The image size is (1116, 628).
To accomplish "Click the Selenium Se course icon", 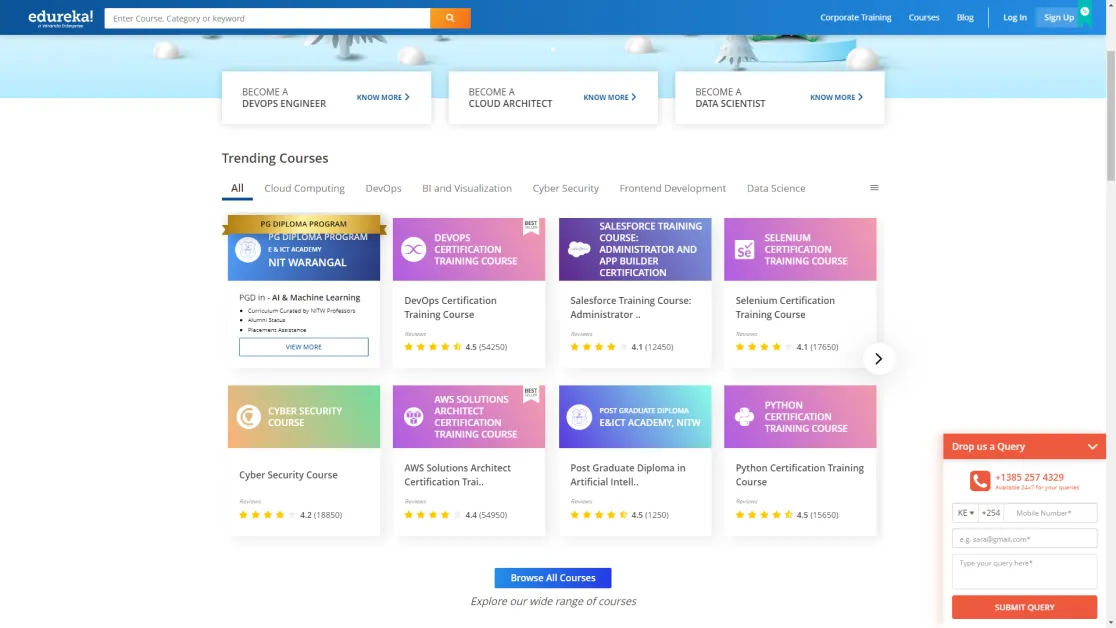I will [x=744, y=249].
